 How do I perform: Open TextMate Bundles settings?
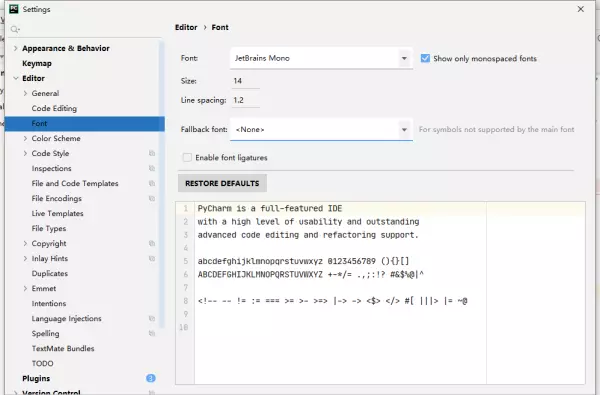tap(63, 348)
